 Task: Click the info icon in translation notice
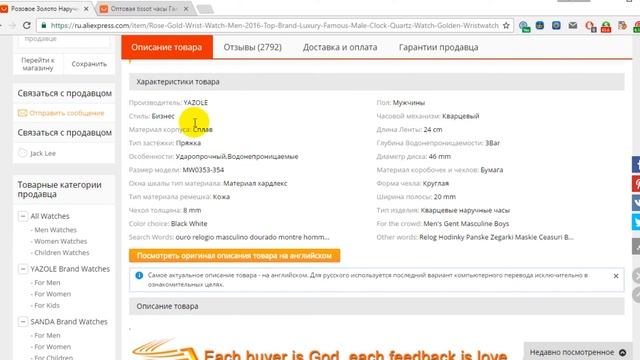(x=139, y=276)
